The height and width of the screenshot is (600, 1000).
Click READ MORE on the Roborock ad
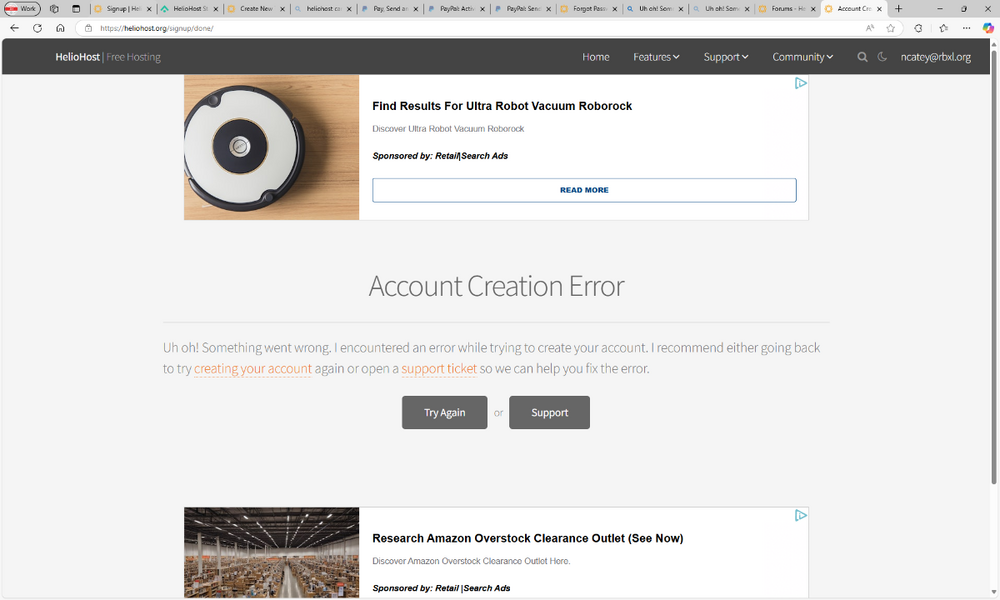584,190
